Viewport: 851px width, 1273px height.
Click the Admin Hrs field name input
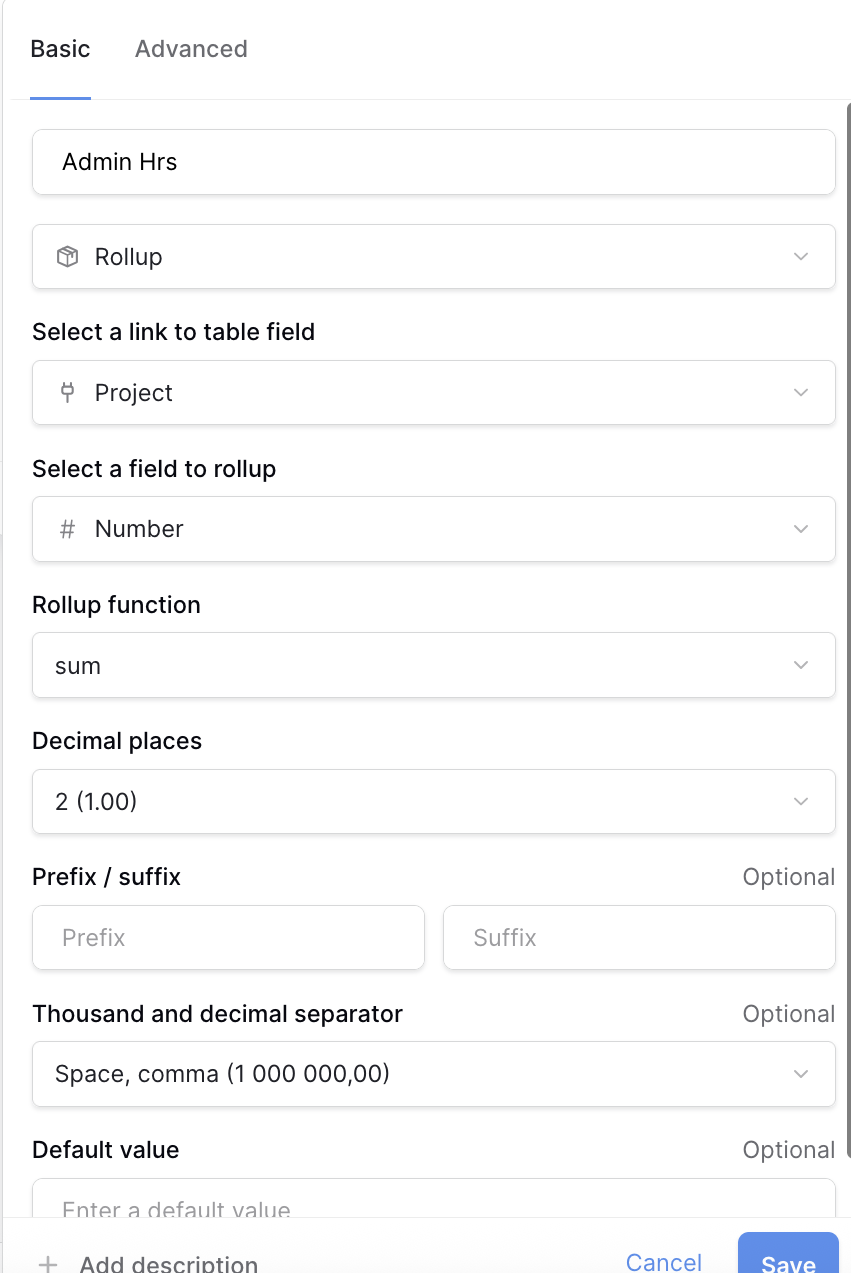[x=433, y=162]
